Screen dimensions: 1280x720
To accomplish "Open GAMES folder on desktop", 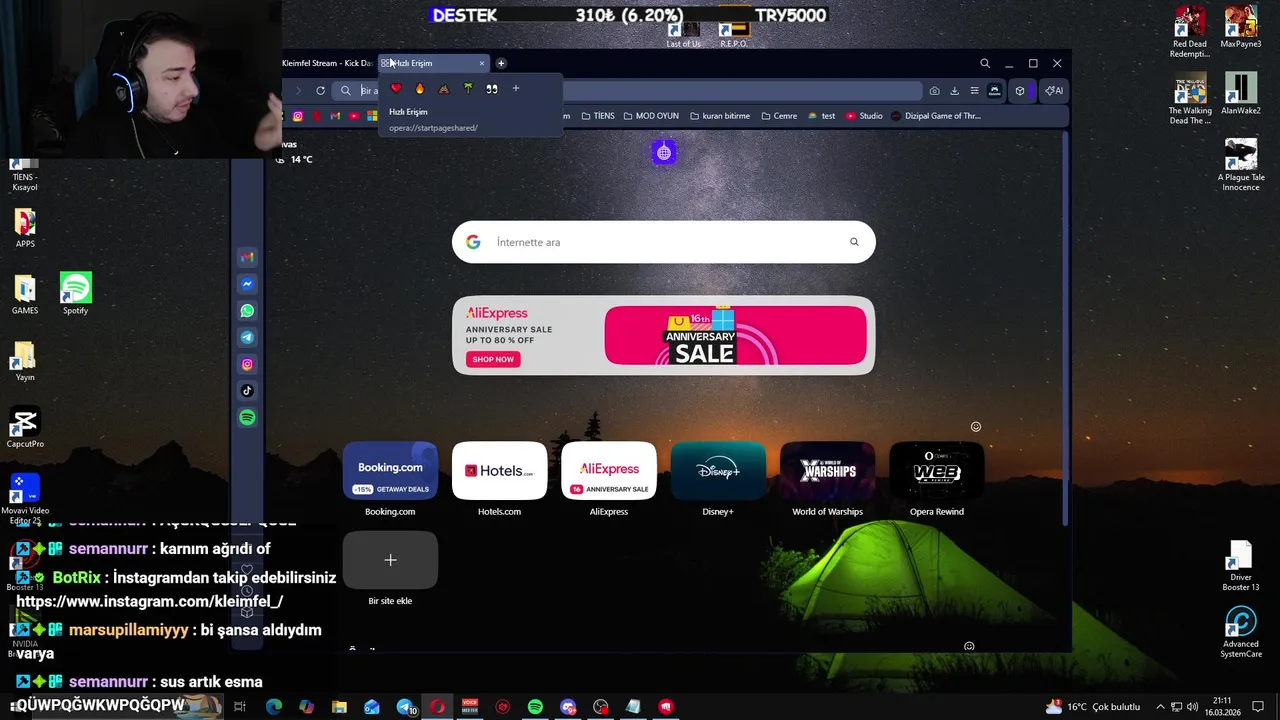I will 25,294.
